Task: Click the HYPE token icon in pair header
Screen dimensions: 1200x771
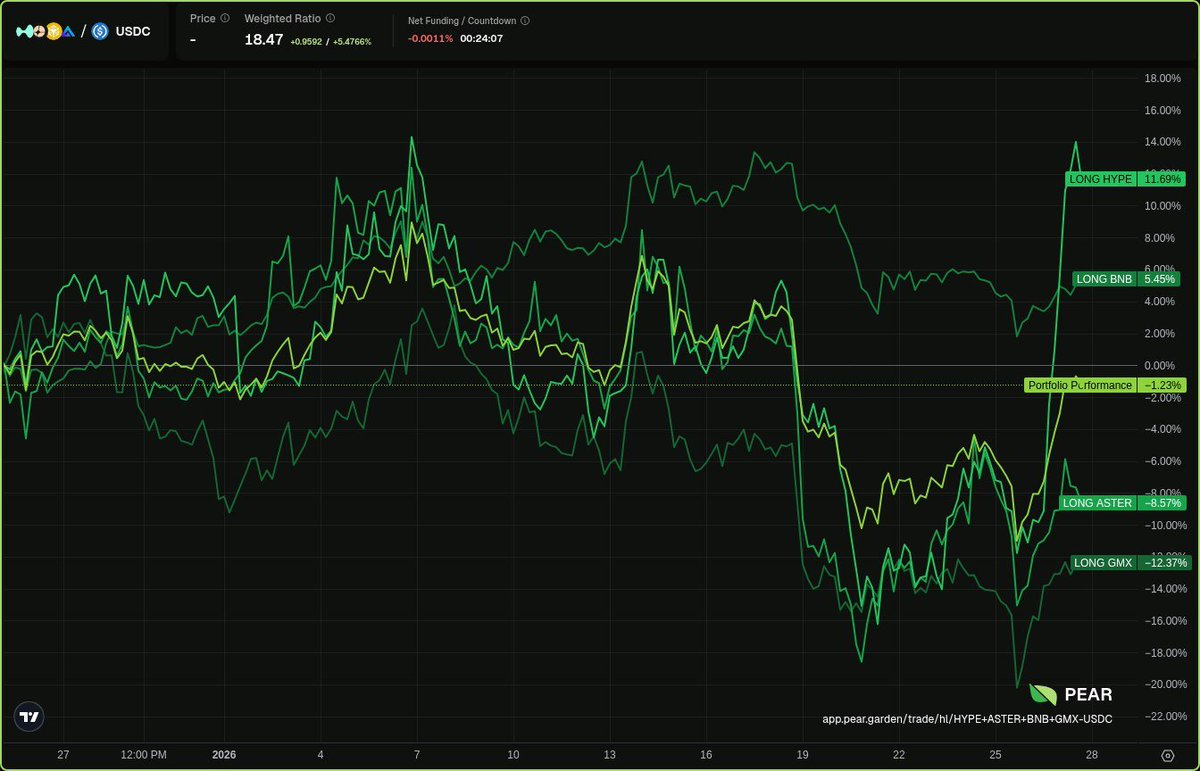Action: pyautogui.click(x=24, y=31)
